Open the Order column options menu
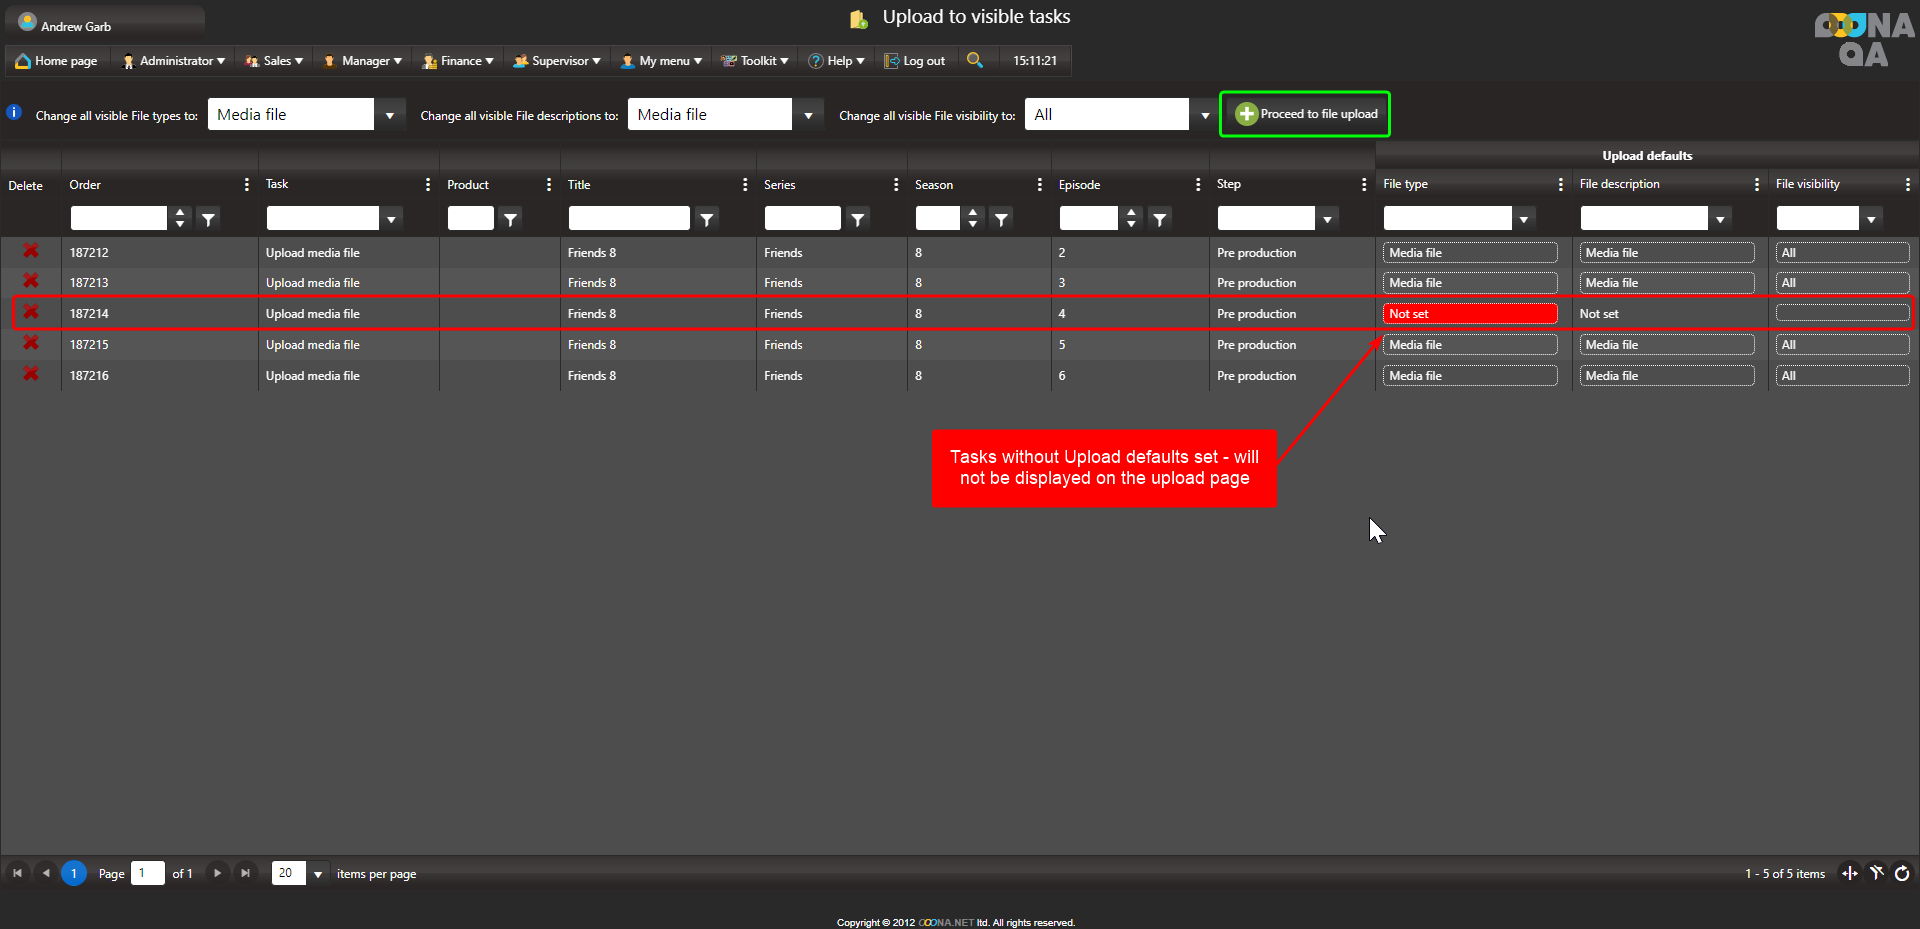This screenshot has width=1920, height=929. pos(246,185)
